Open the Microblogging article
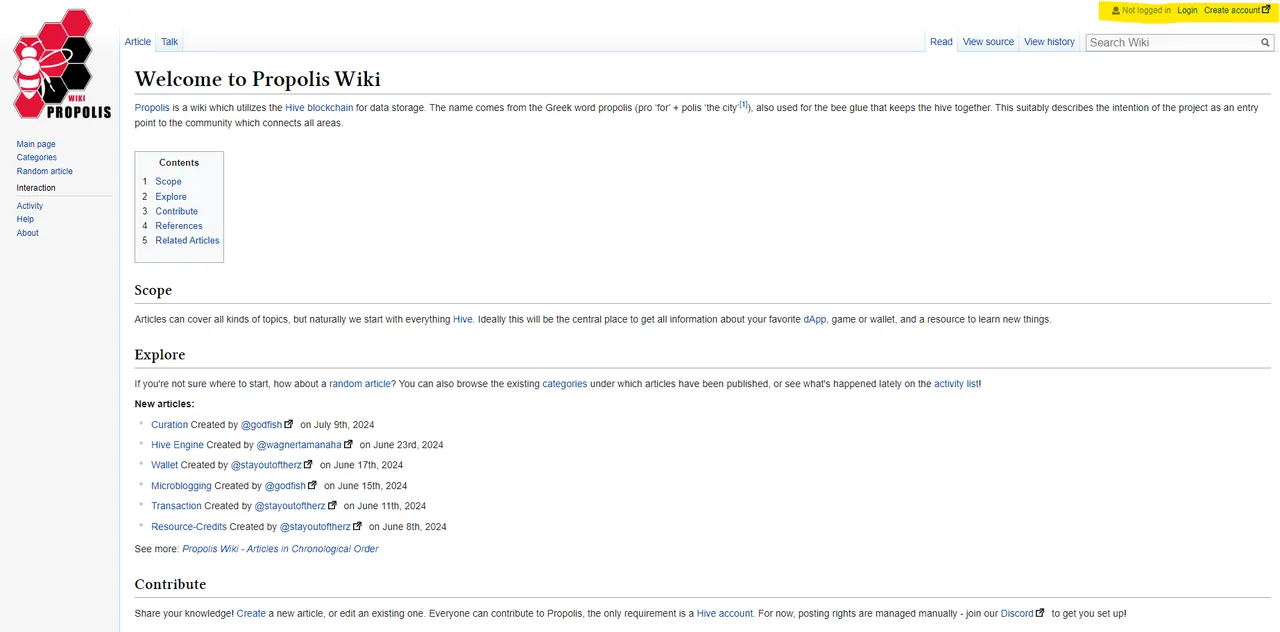Screen dimensions: 1280x632 (x=181, y=486)
